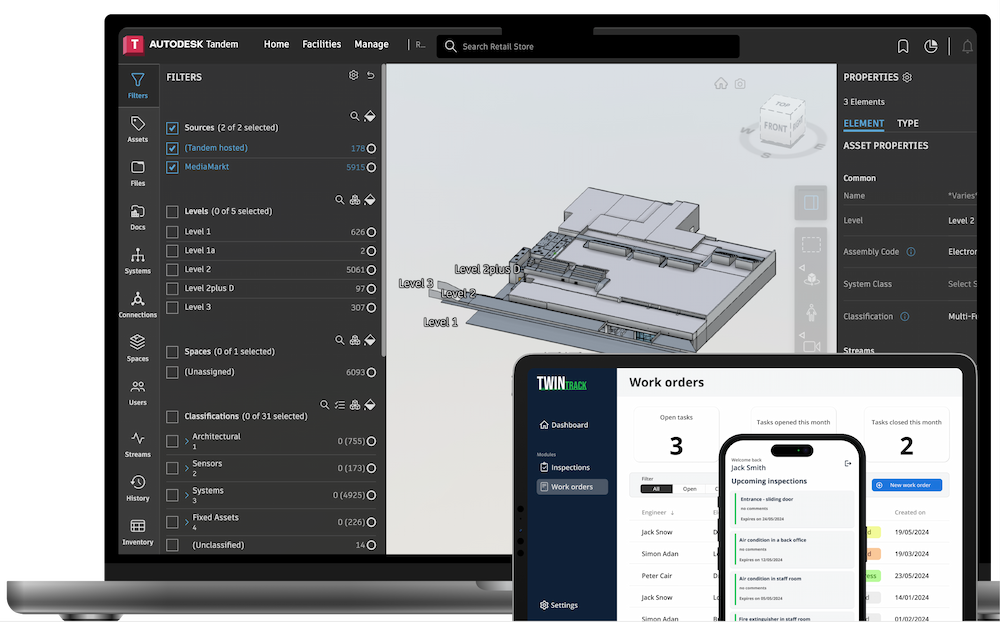The image size is (1000, 622).
Task: Open the Inventory sidebar panel
Action: coord(138,532)
